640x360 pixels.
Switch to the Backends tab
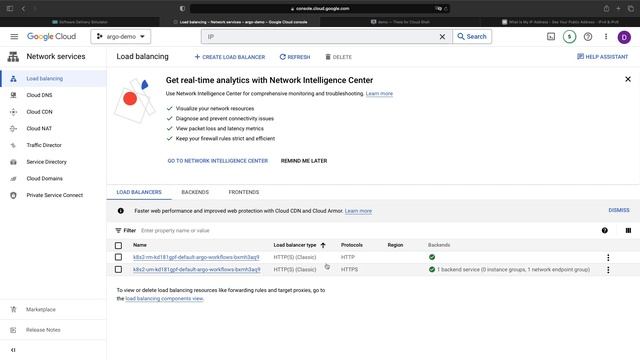click(195, 192)
